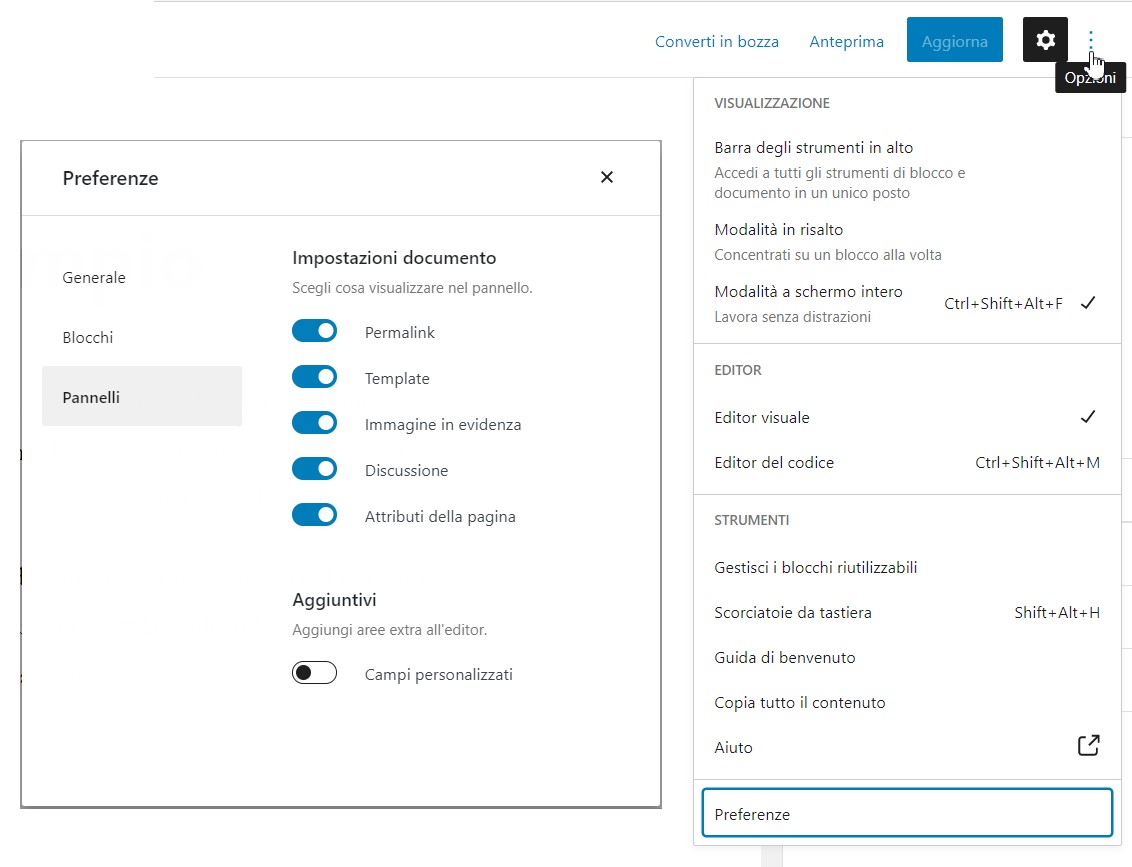This screenshot has width=1132, height=867.
Task: Switch to the Generale tab
Action: (x=94, y=277)
